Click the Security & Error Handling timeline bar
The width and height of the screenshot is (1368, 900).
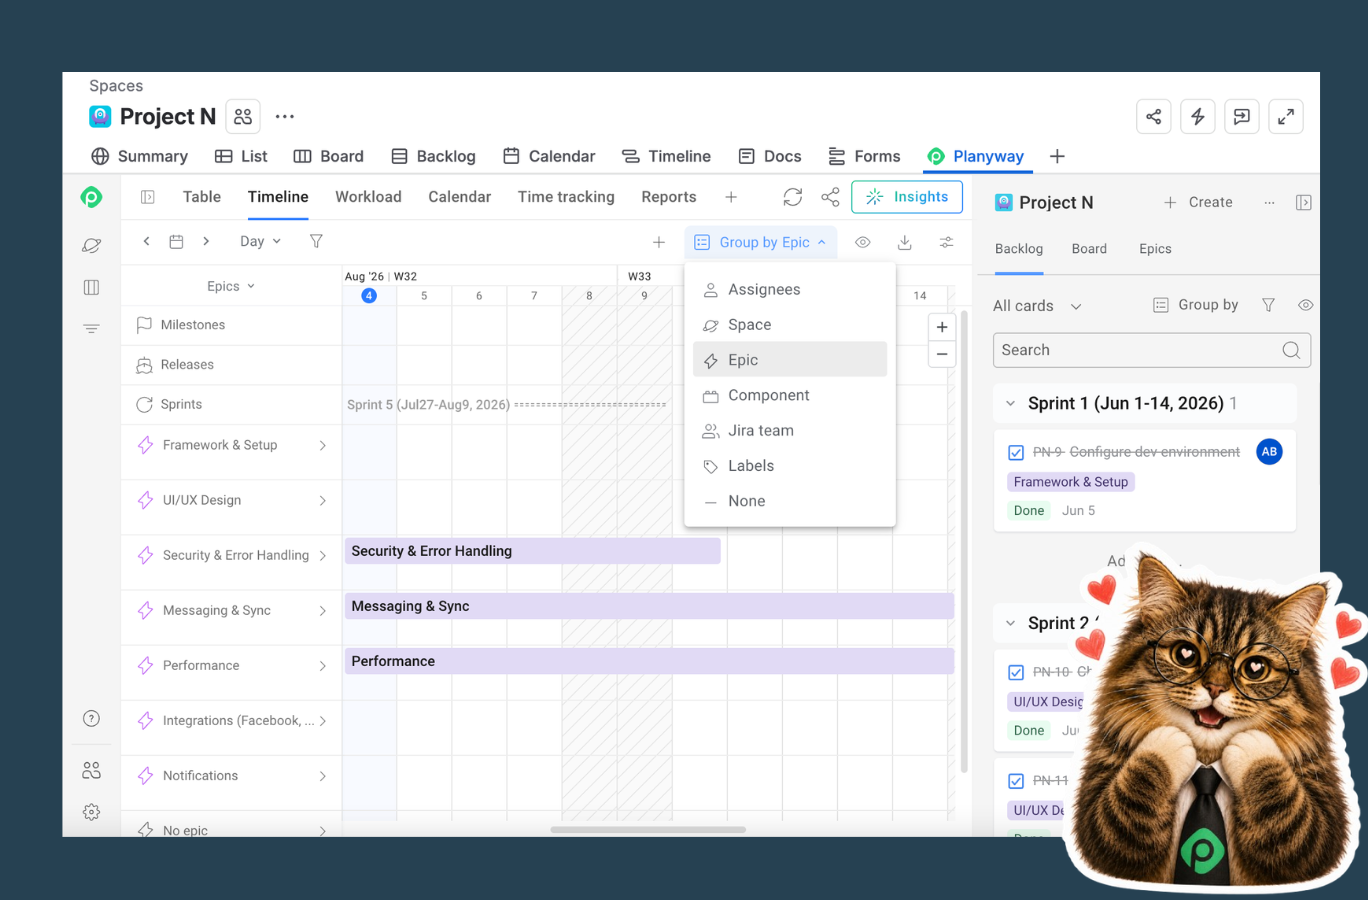532,551
